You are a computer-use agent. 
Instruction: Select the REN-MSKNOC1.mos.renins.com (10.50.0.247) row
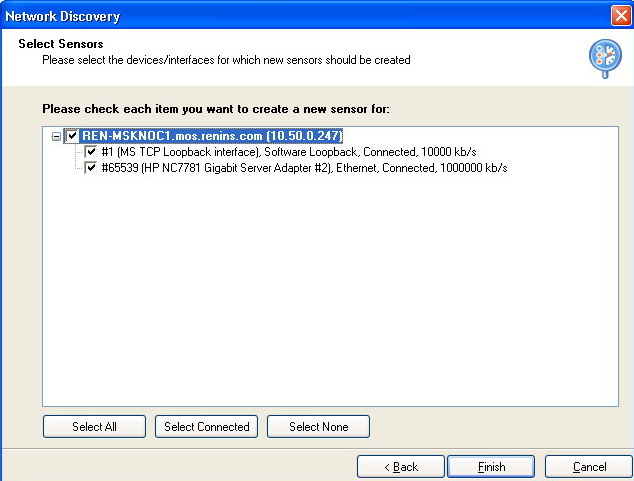pyautogui.click(x=212, y=135)
